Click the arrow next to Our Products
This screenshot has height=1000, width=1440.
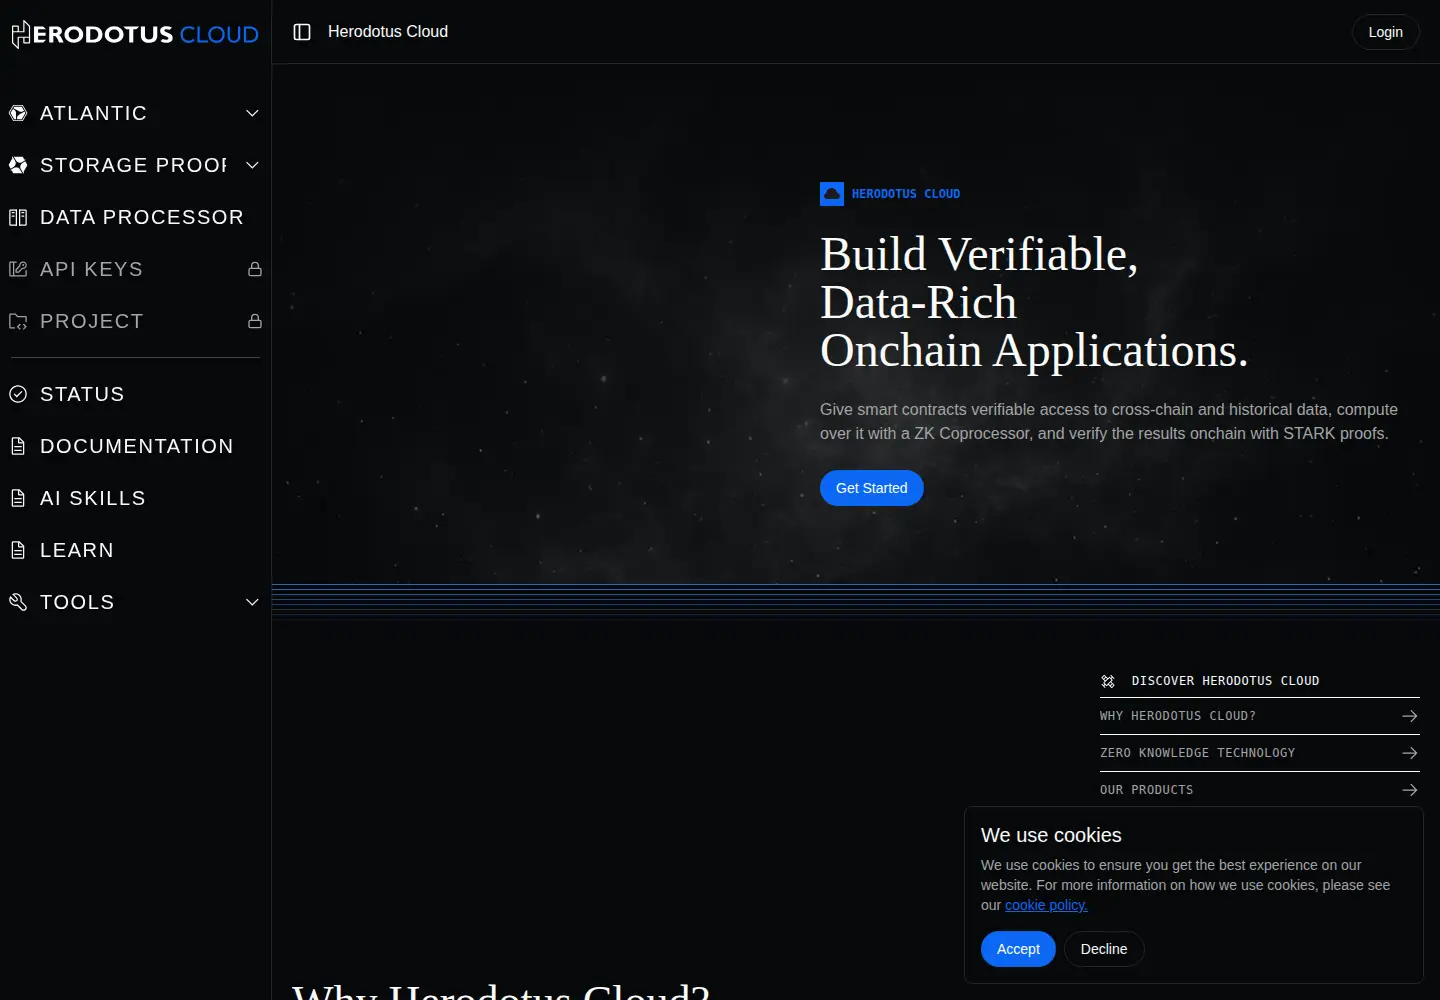(x=1410, y=790)
